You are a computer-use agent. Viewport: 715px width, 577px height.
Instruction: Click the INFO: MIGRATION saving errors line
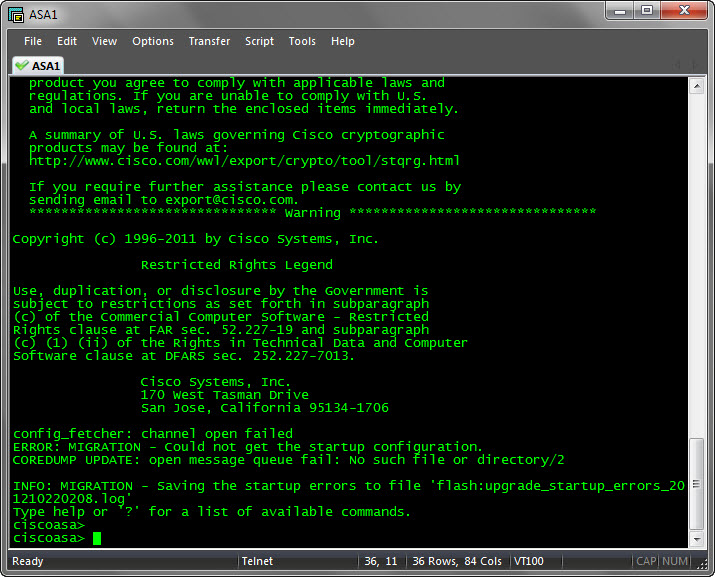click(348, 492)
